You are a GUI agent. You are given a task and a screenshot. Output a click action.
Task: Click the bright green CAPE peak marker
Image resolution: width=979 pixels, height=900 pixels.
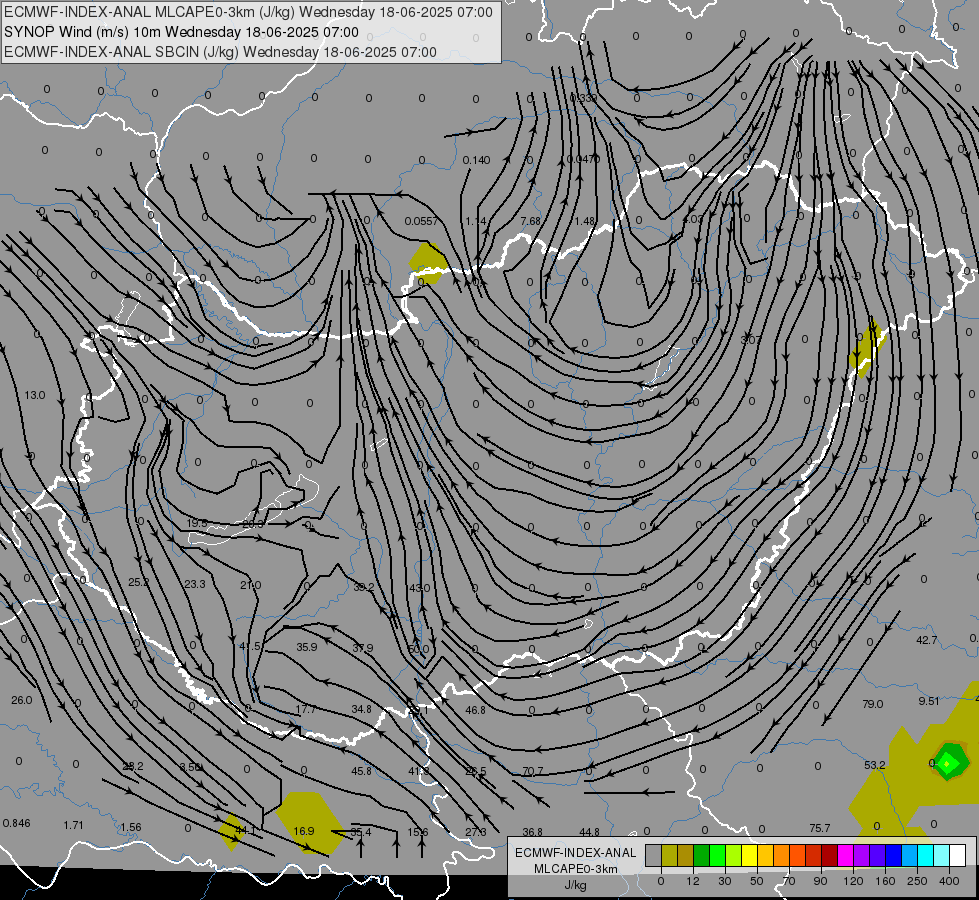click(x=948, y=763)
